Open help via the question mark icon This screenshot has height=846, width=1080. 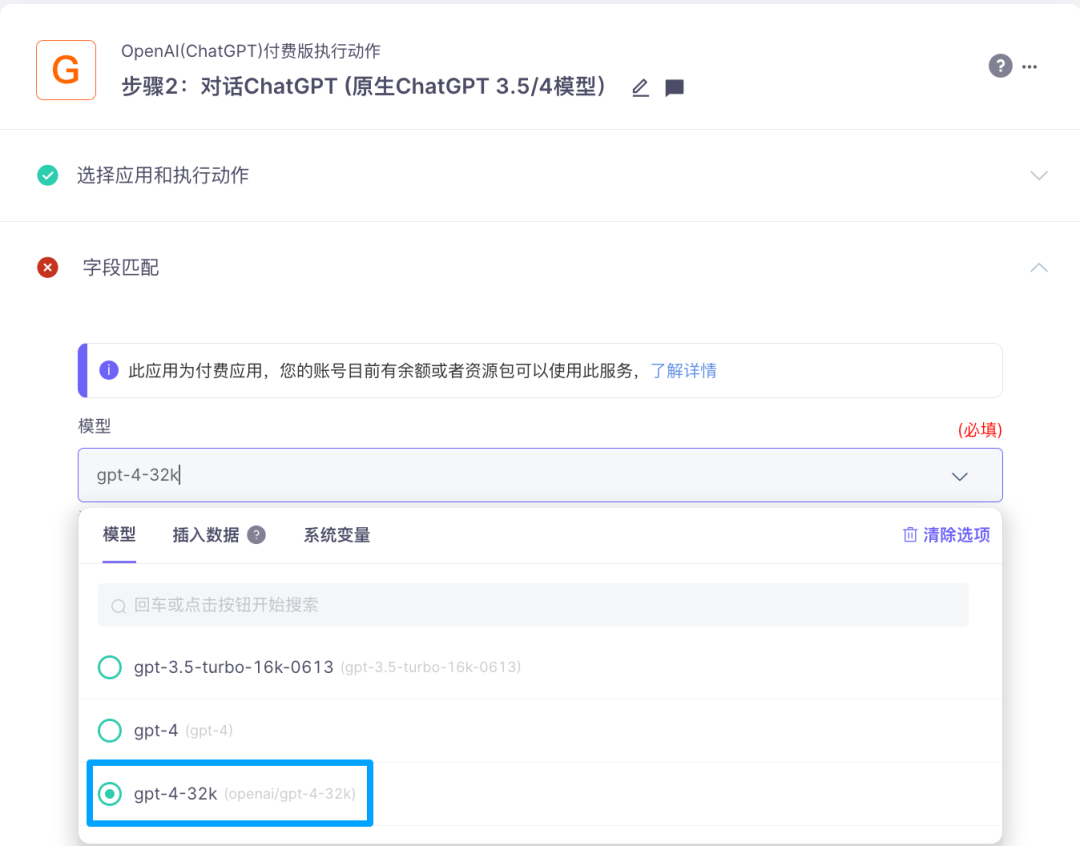tap(1000, 66)
